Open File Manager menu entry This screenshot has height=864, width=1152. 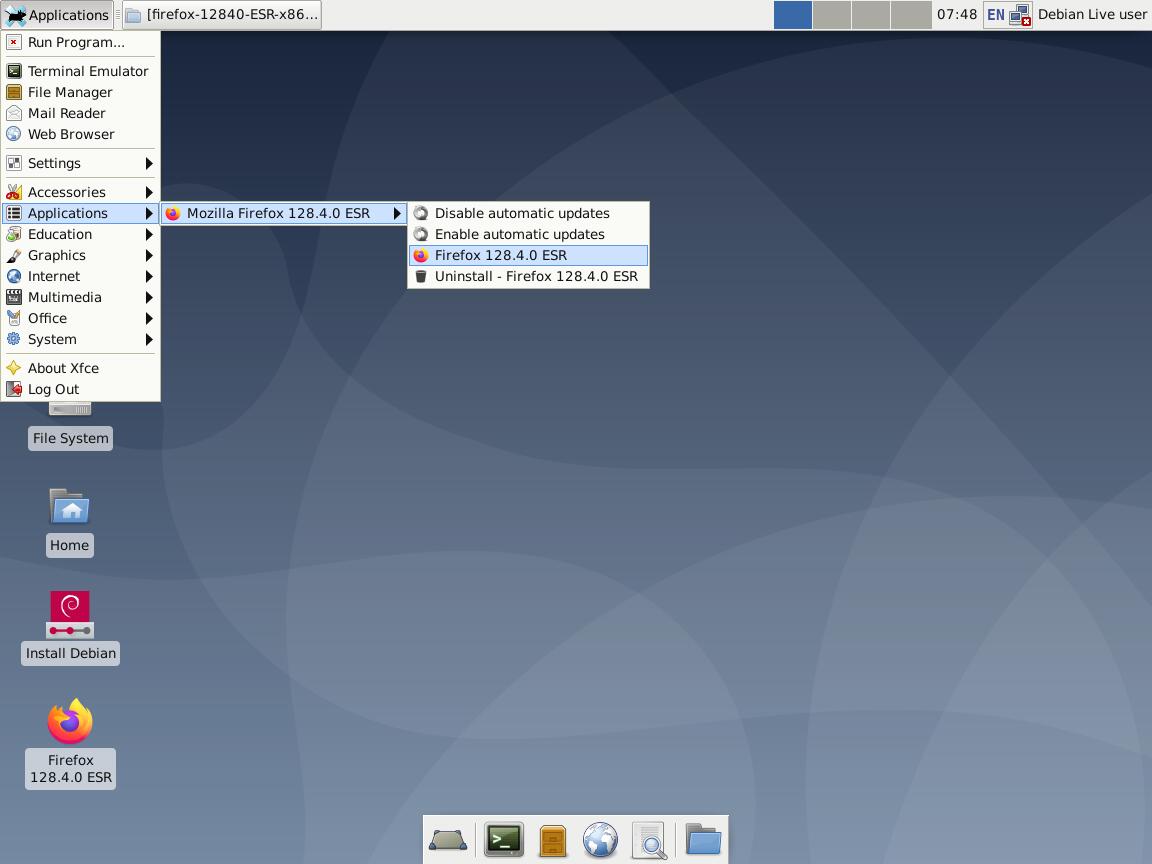click(x=80, y=92)
